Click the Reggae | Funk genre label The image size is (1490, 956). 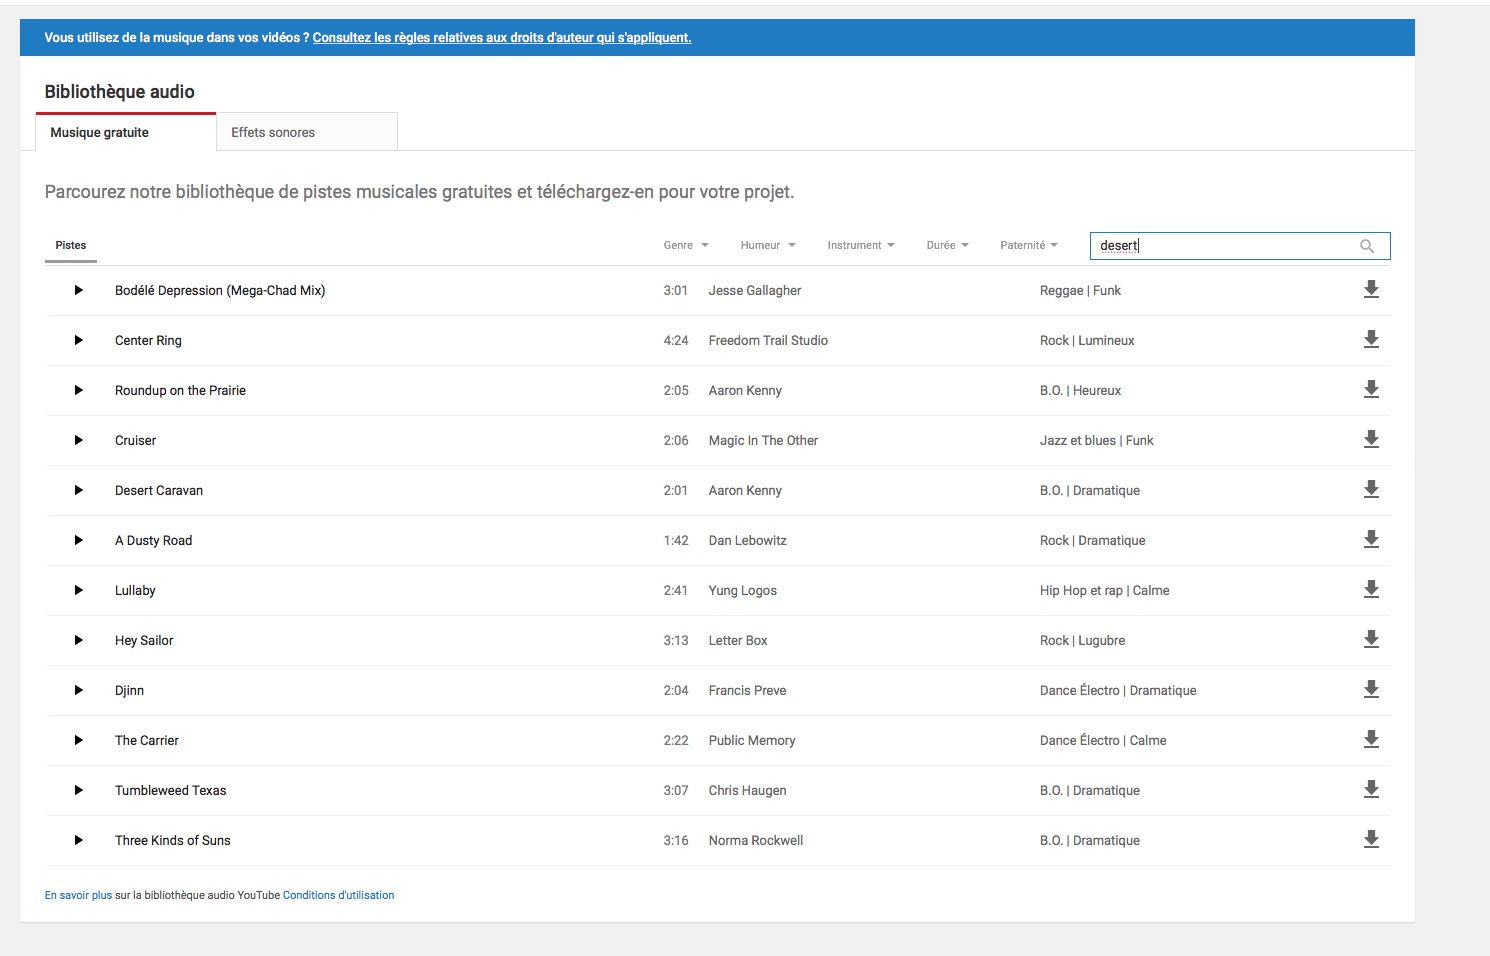coord(1080,290)
